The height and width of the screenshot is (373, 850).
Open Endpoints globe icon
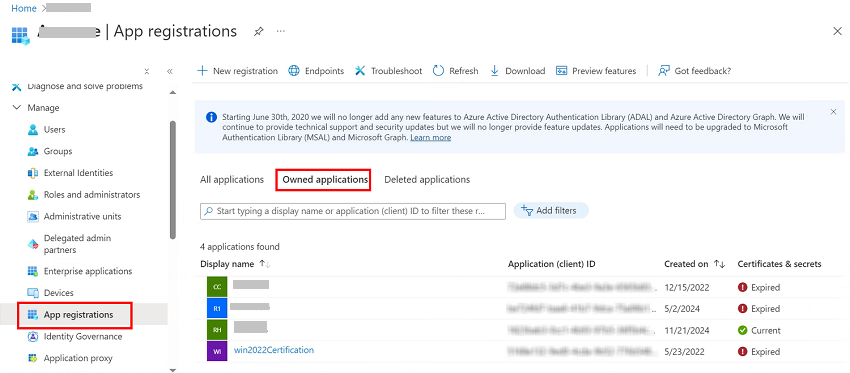coord(294,71)
